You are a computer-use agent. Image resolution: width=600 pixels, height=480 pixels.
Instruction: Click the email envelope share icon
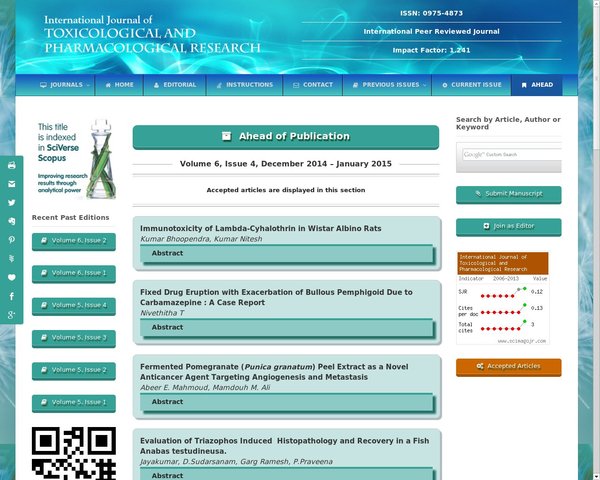pos(12,184)
